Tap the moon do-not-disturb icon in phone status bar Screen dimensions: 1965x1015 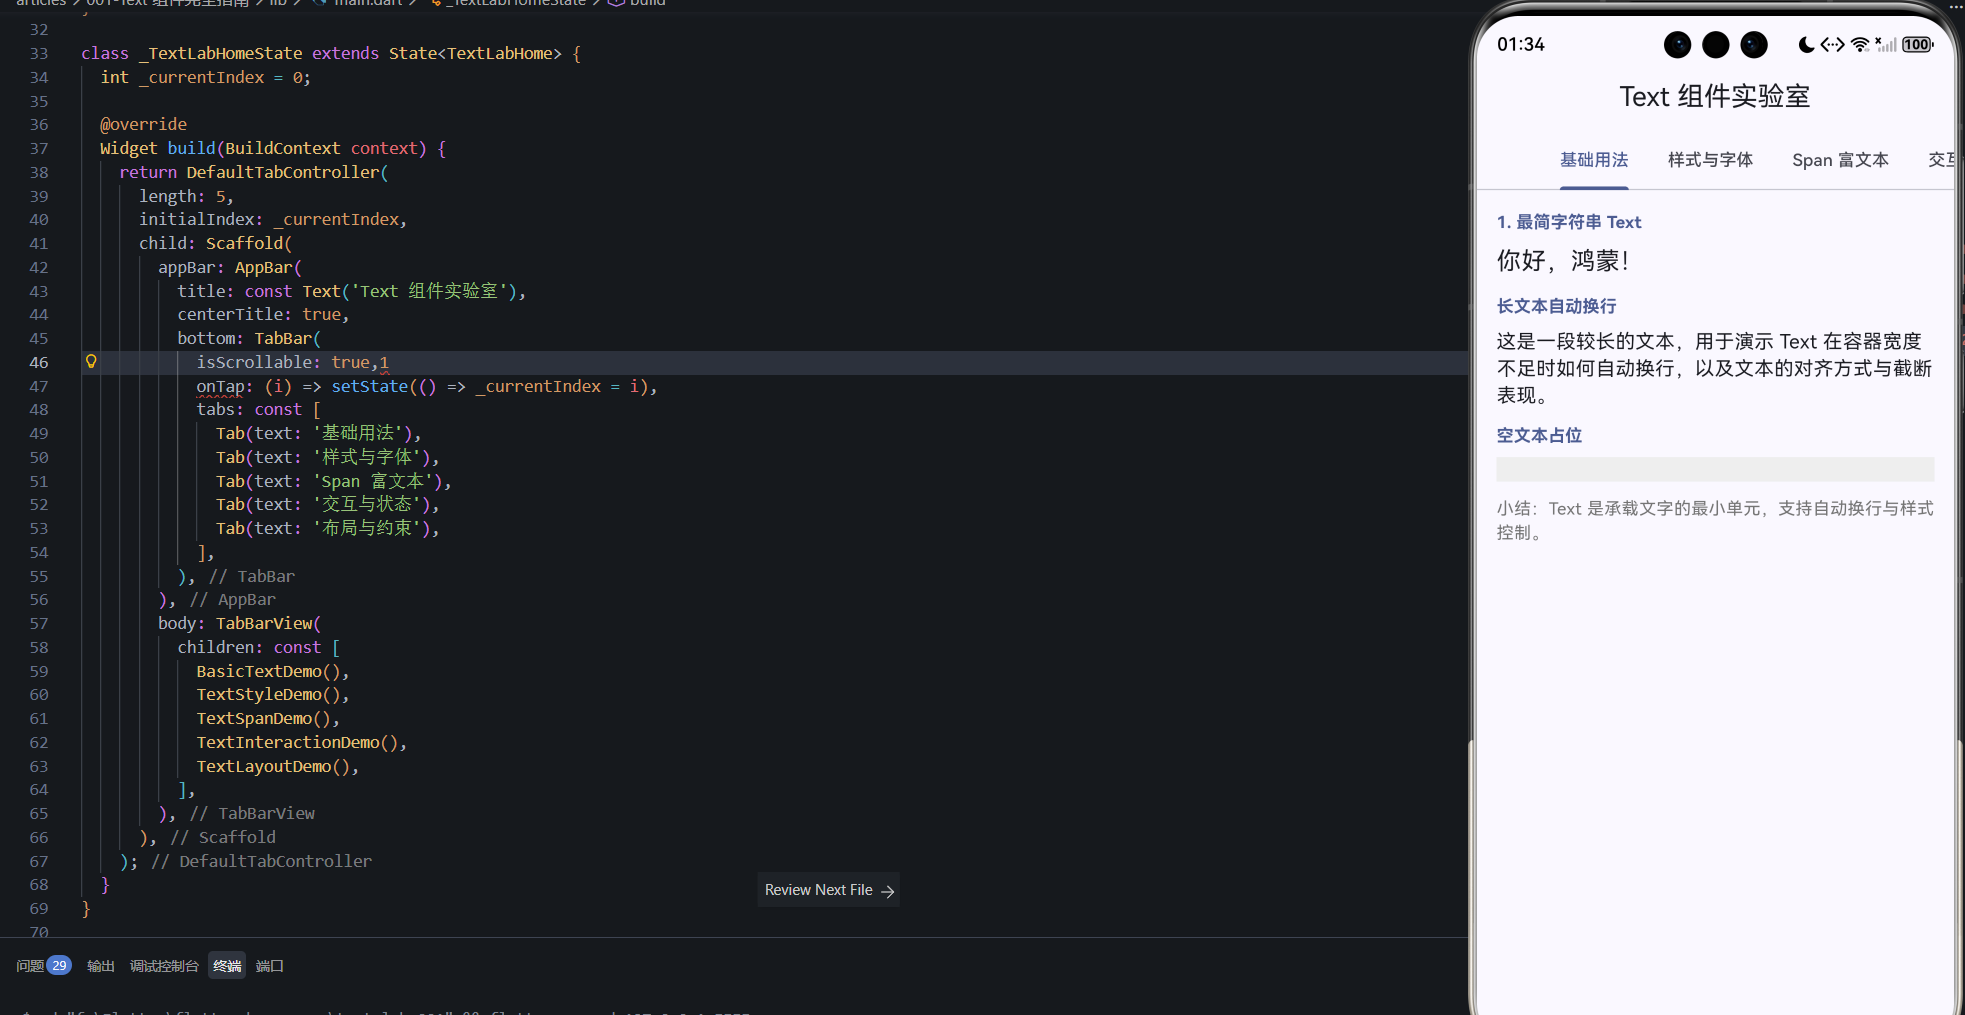pyautogui.click(x=1806, y=45)
